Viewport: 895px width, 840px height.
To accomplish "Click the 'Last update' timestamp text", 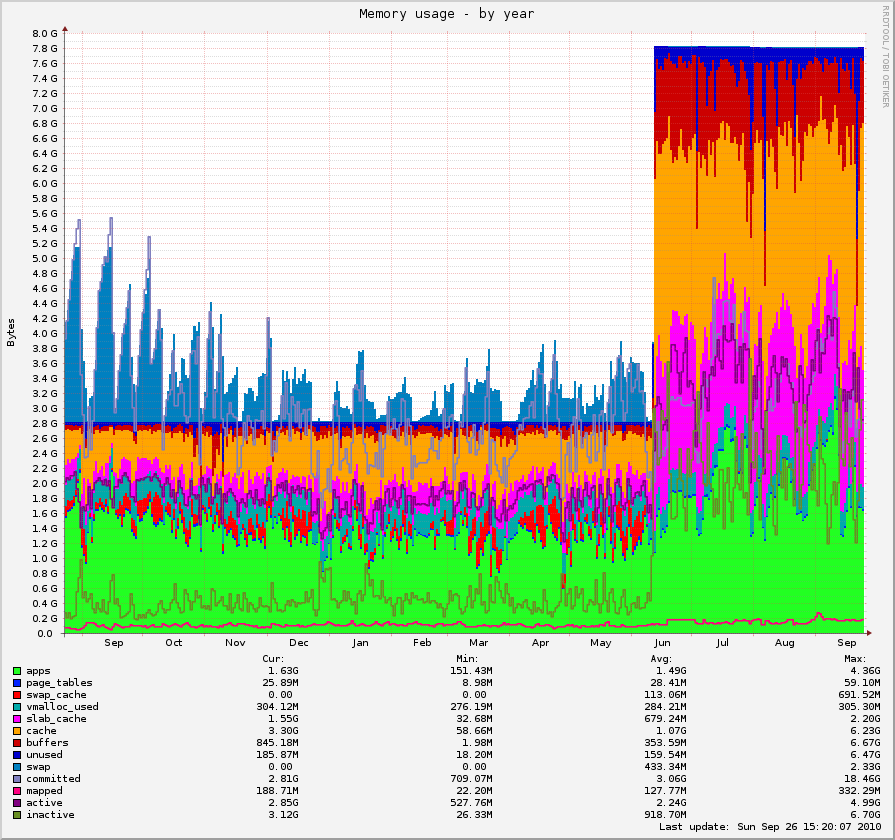I will pyautogui.click(x=770, y=827).
